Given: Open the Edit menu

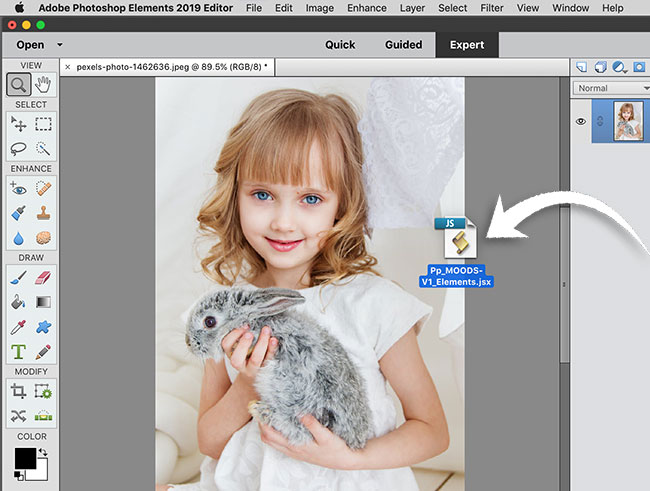Looking at the screenshot, I should tap(284, 8).
